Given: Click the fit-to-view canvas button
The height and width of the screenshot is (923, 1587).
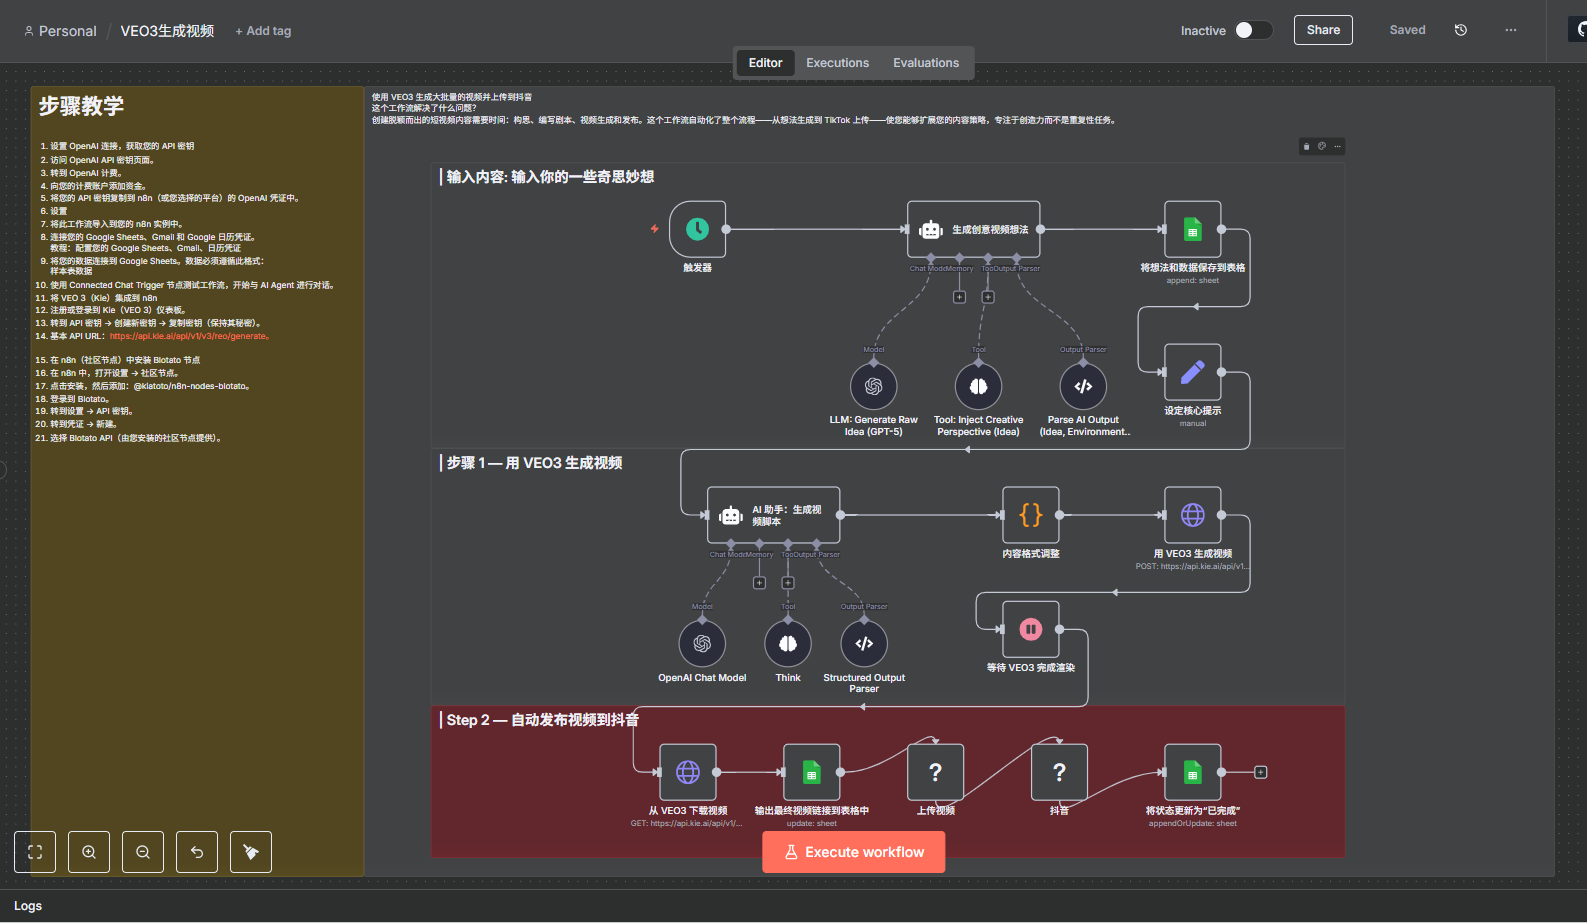Looking at the screenshot, I should coord(35,852).
